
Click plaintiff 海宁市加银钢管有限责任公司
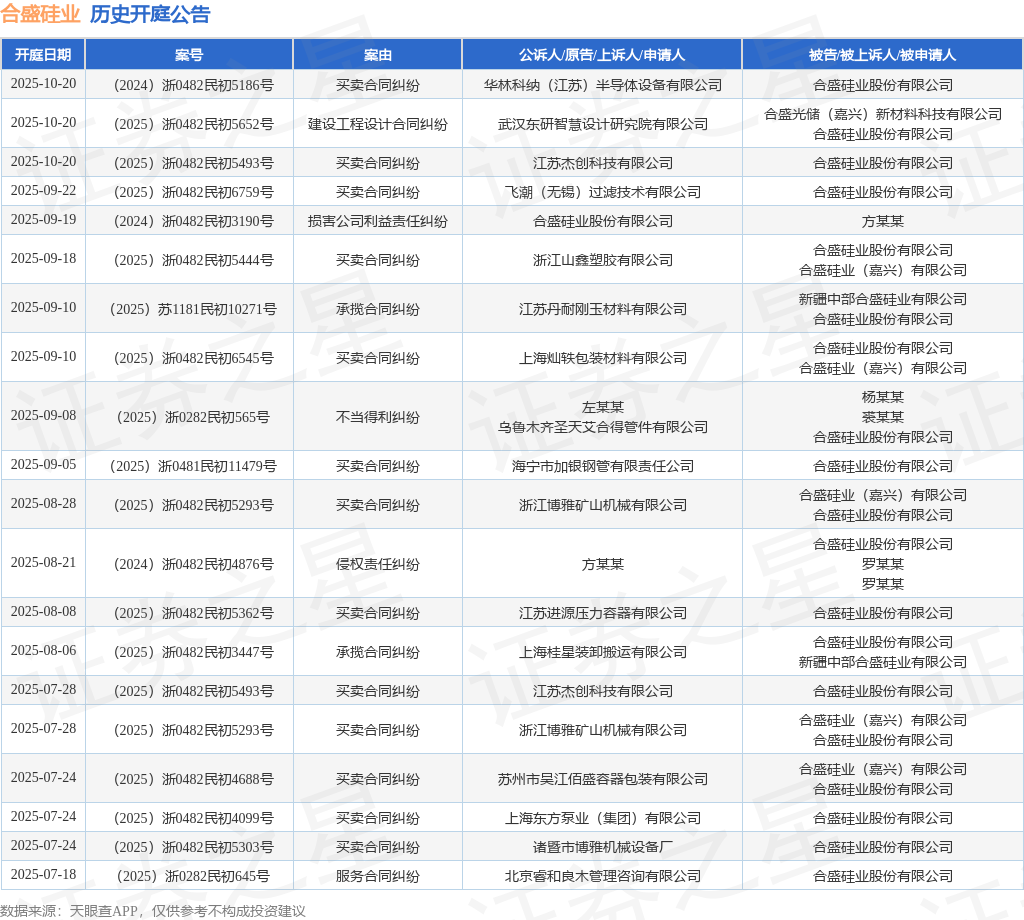[602, 466]
